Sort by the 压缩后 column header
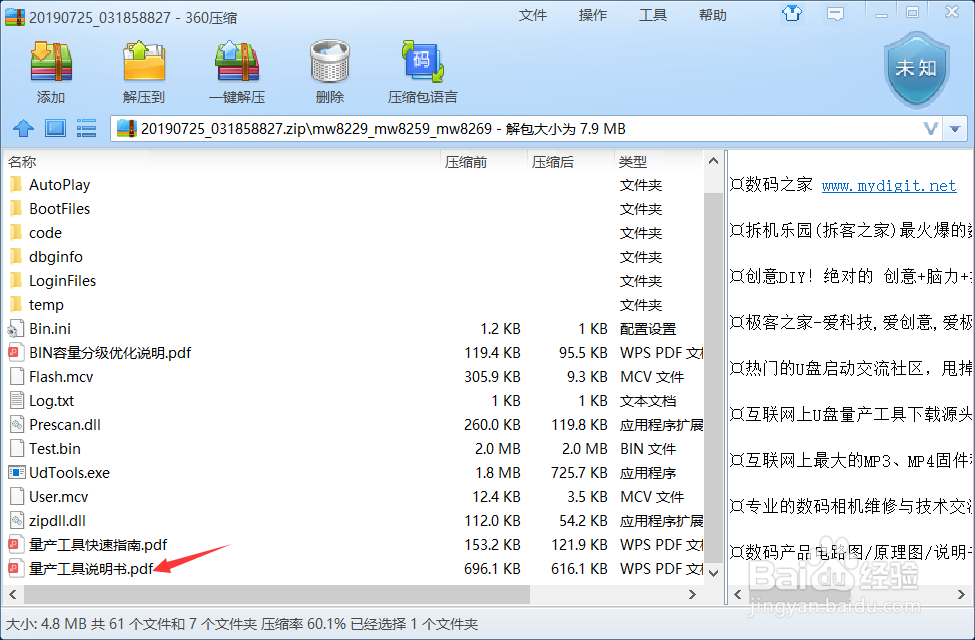This screenshot has height=640, width=975. click(571, 162)
